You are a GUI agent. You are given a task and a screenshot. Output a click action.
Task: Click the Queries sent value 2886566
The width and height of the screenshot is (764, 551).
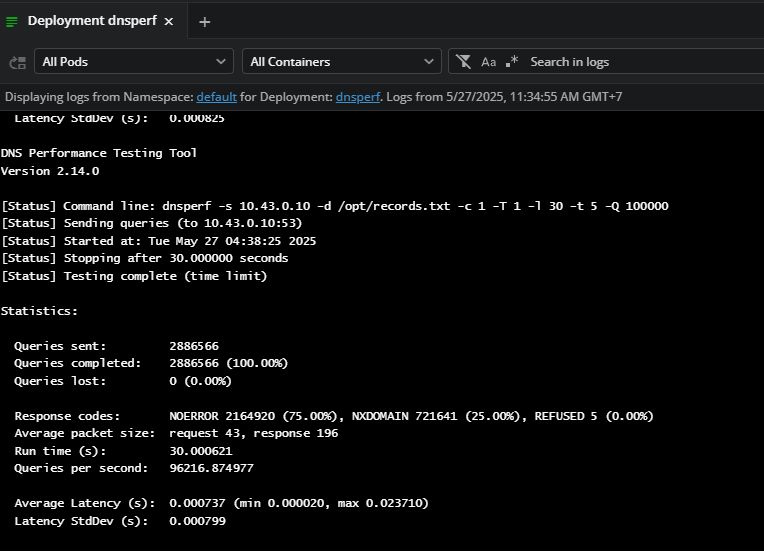[194, 346]
